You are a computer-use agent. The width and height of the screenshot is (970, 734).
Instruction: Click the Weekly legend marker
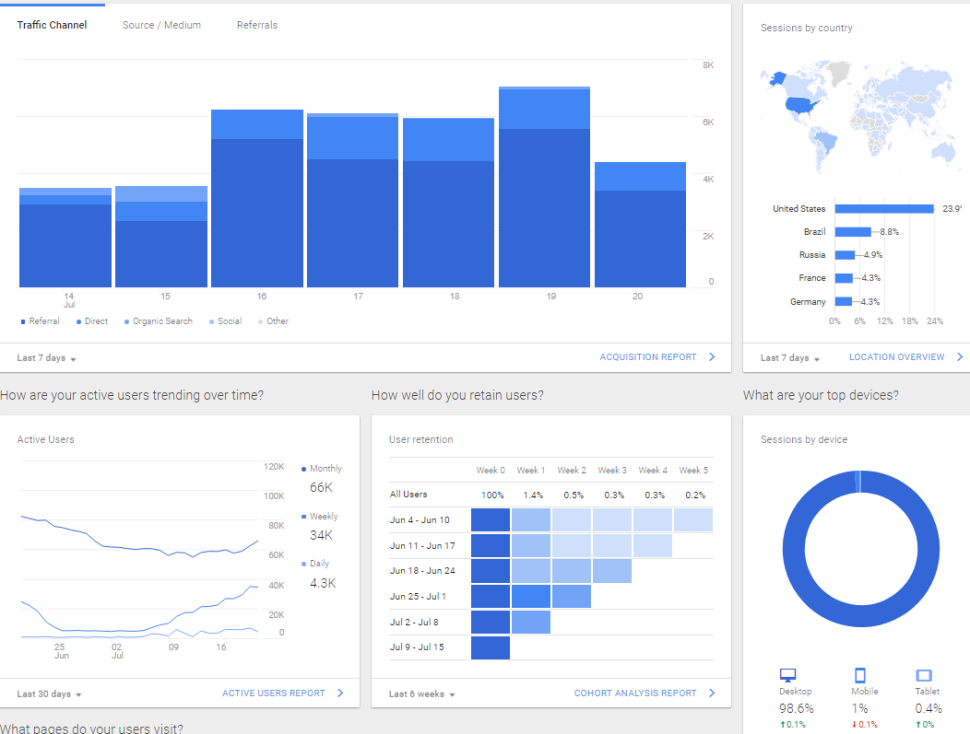pos(304,516)
